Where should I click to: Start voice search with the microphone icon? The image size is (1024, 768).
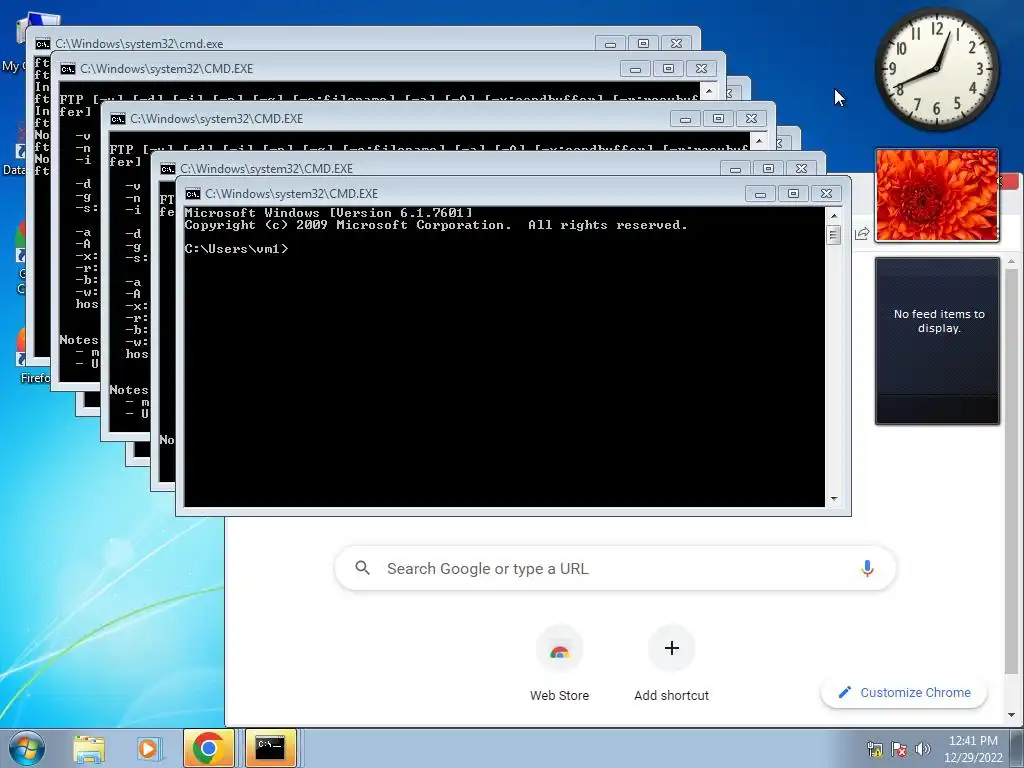click(867, 568)
